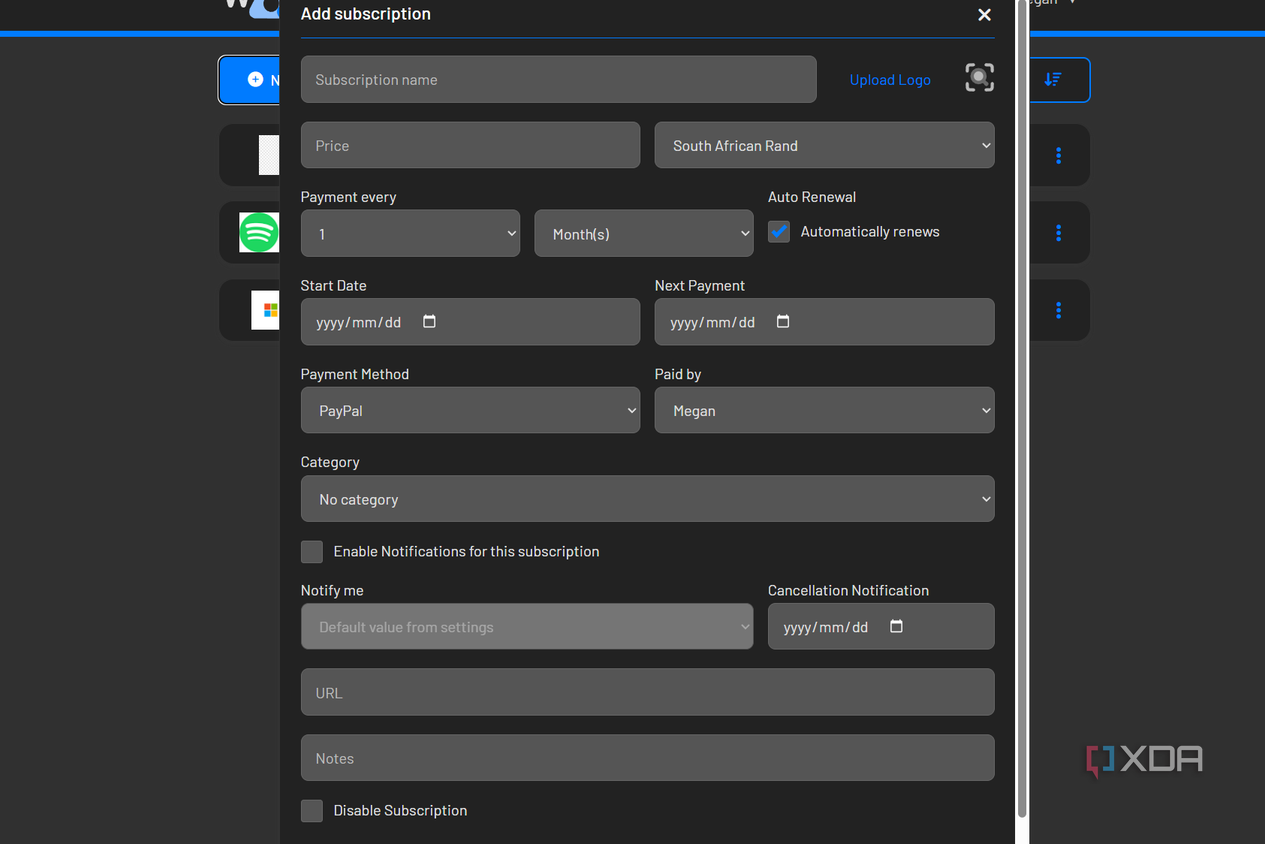The height and width of the screenshot is (844, 1265).
Task: Open the No category dropdown
Action: (x=647, y=498)
